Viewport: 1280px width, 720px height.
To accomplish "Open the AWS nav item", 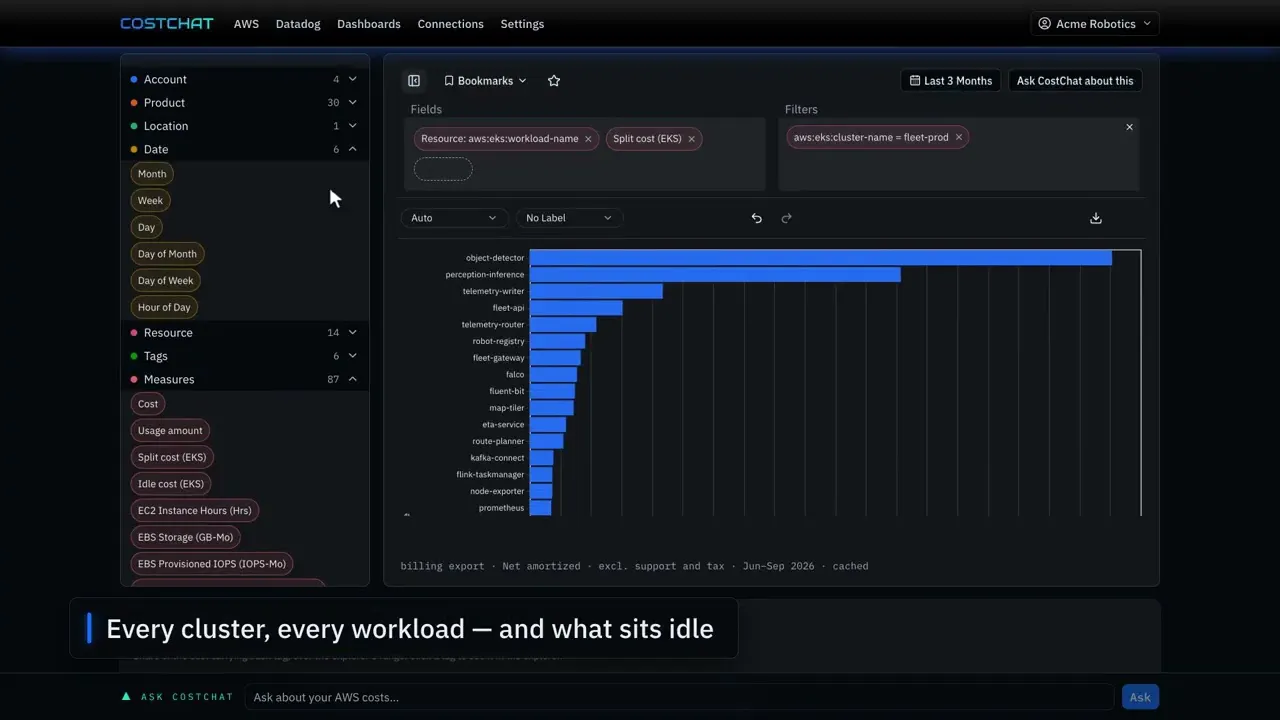I will [246, 24].
